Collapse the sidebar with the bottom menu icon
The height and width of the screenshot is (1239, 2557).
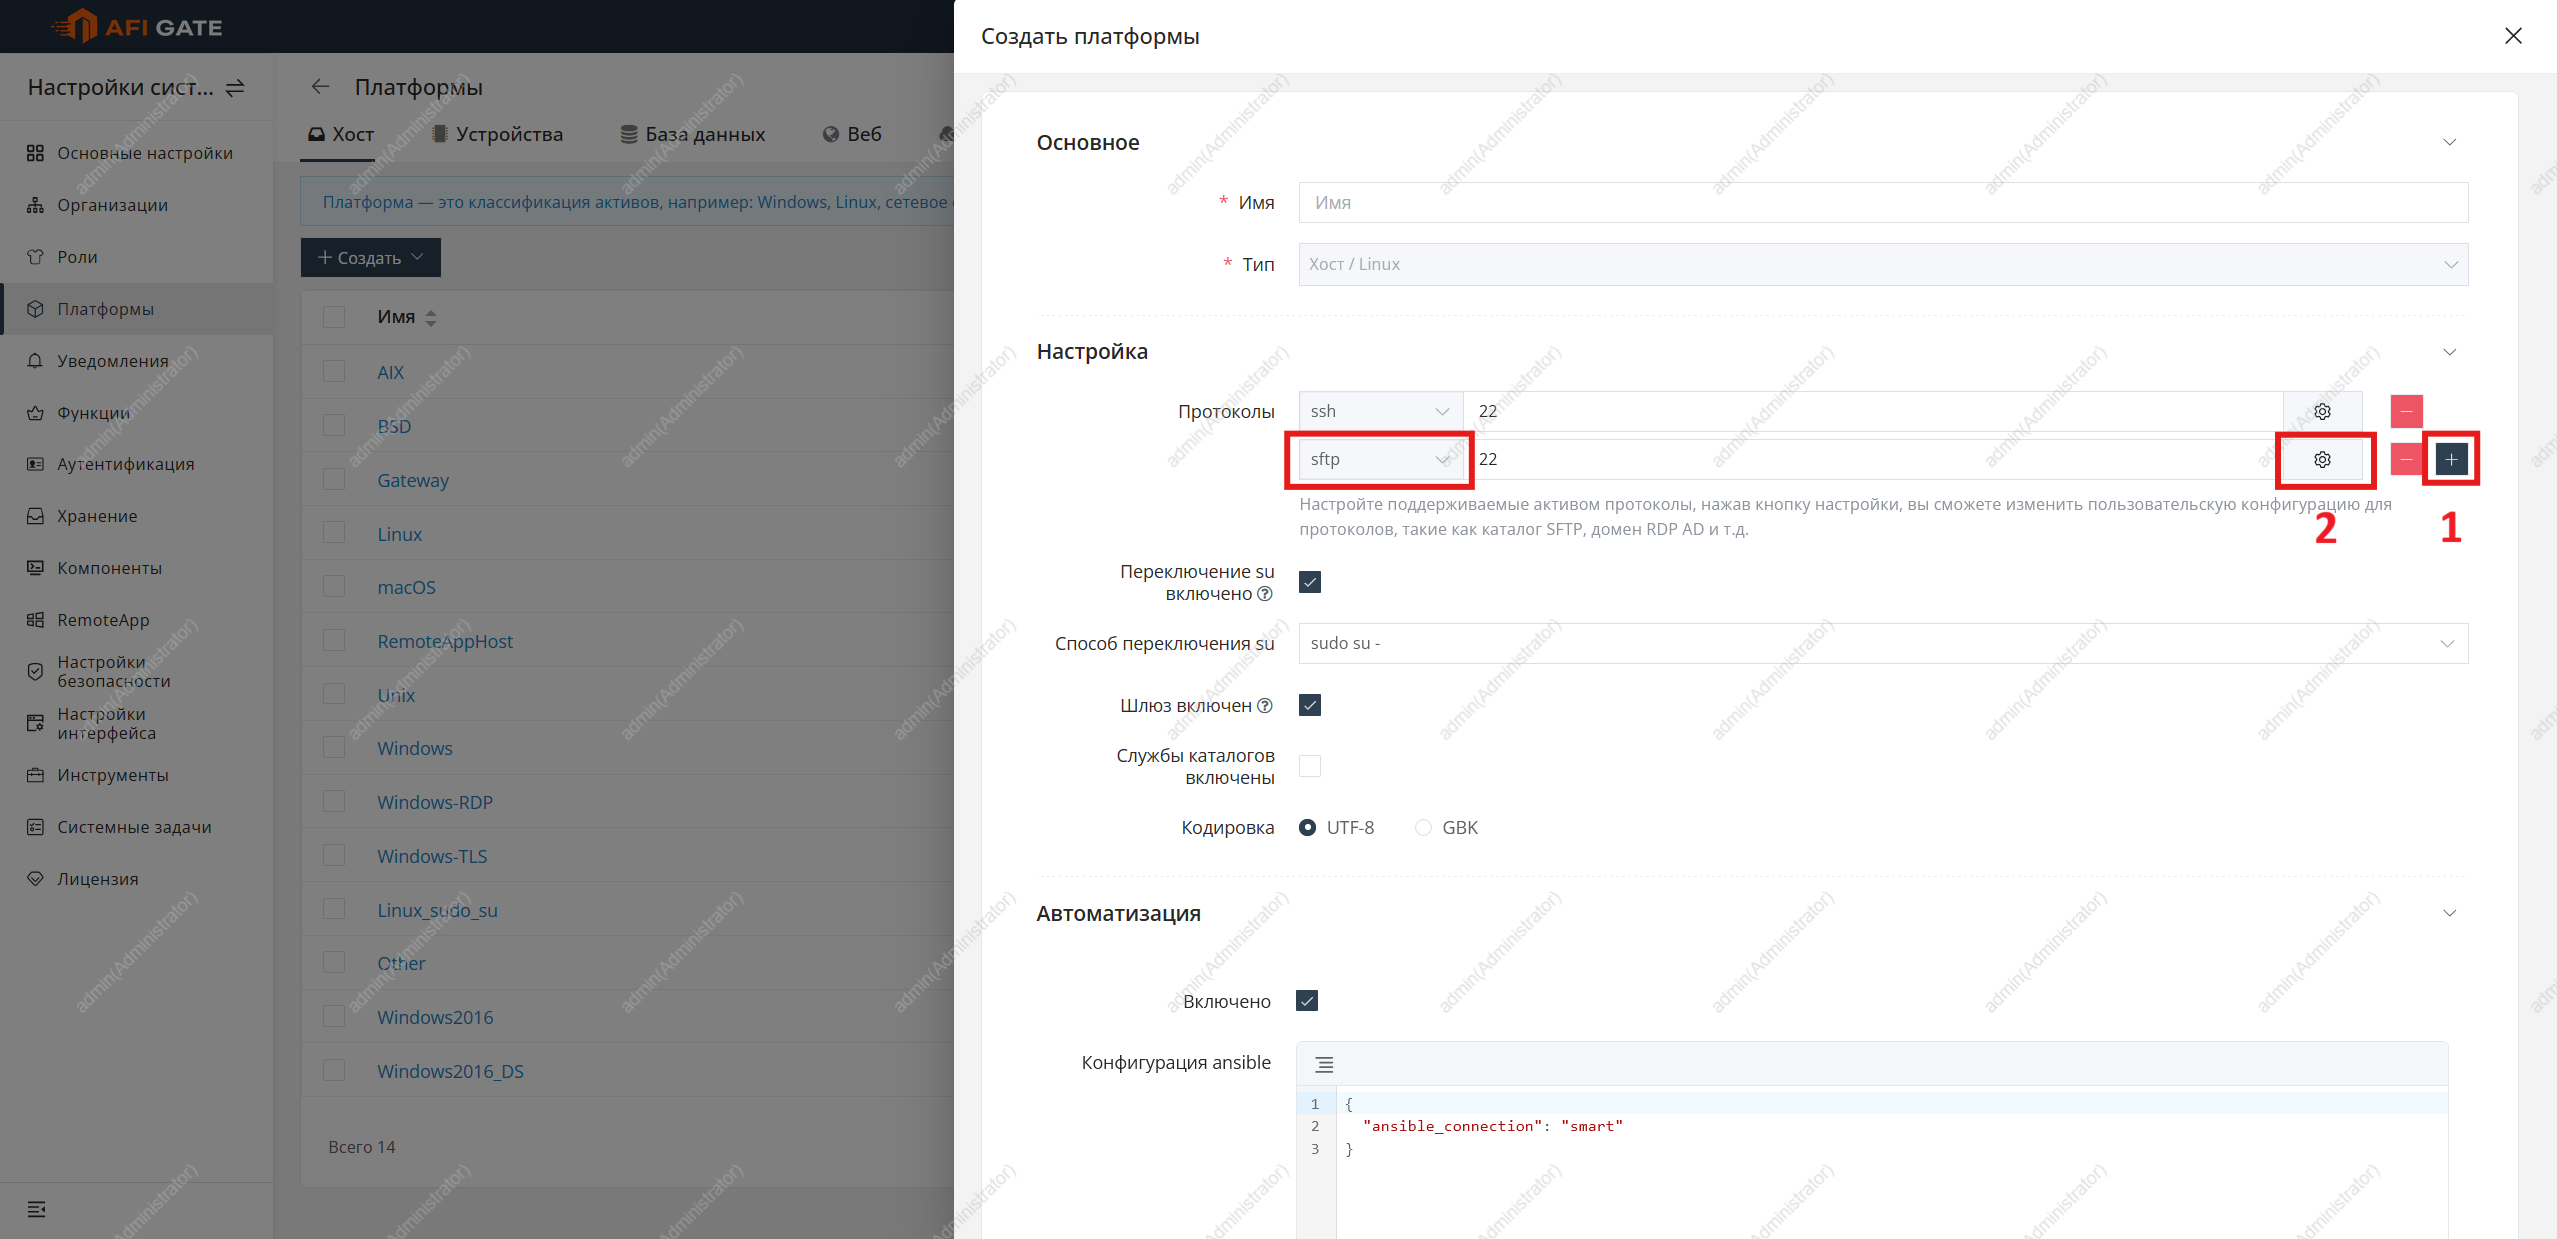click(37, 1210)
